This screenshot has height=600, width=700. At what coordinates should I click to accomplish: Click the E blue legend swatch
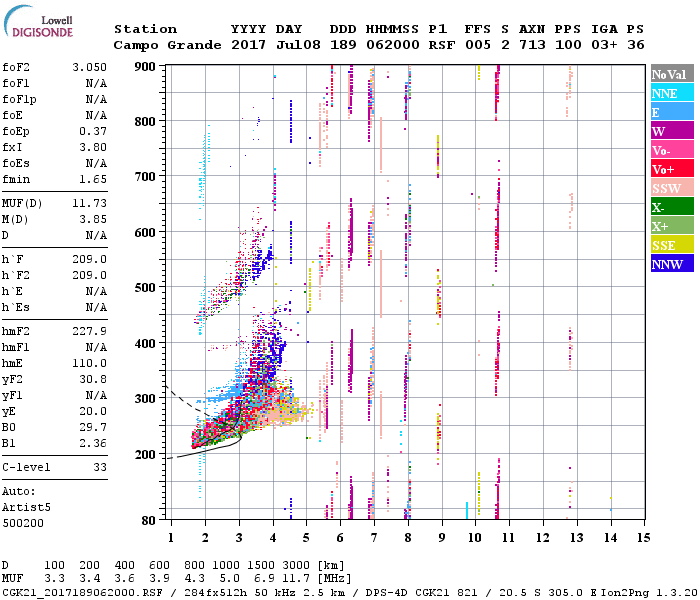point(672,112)
